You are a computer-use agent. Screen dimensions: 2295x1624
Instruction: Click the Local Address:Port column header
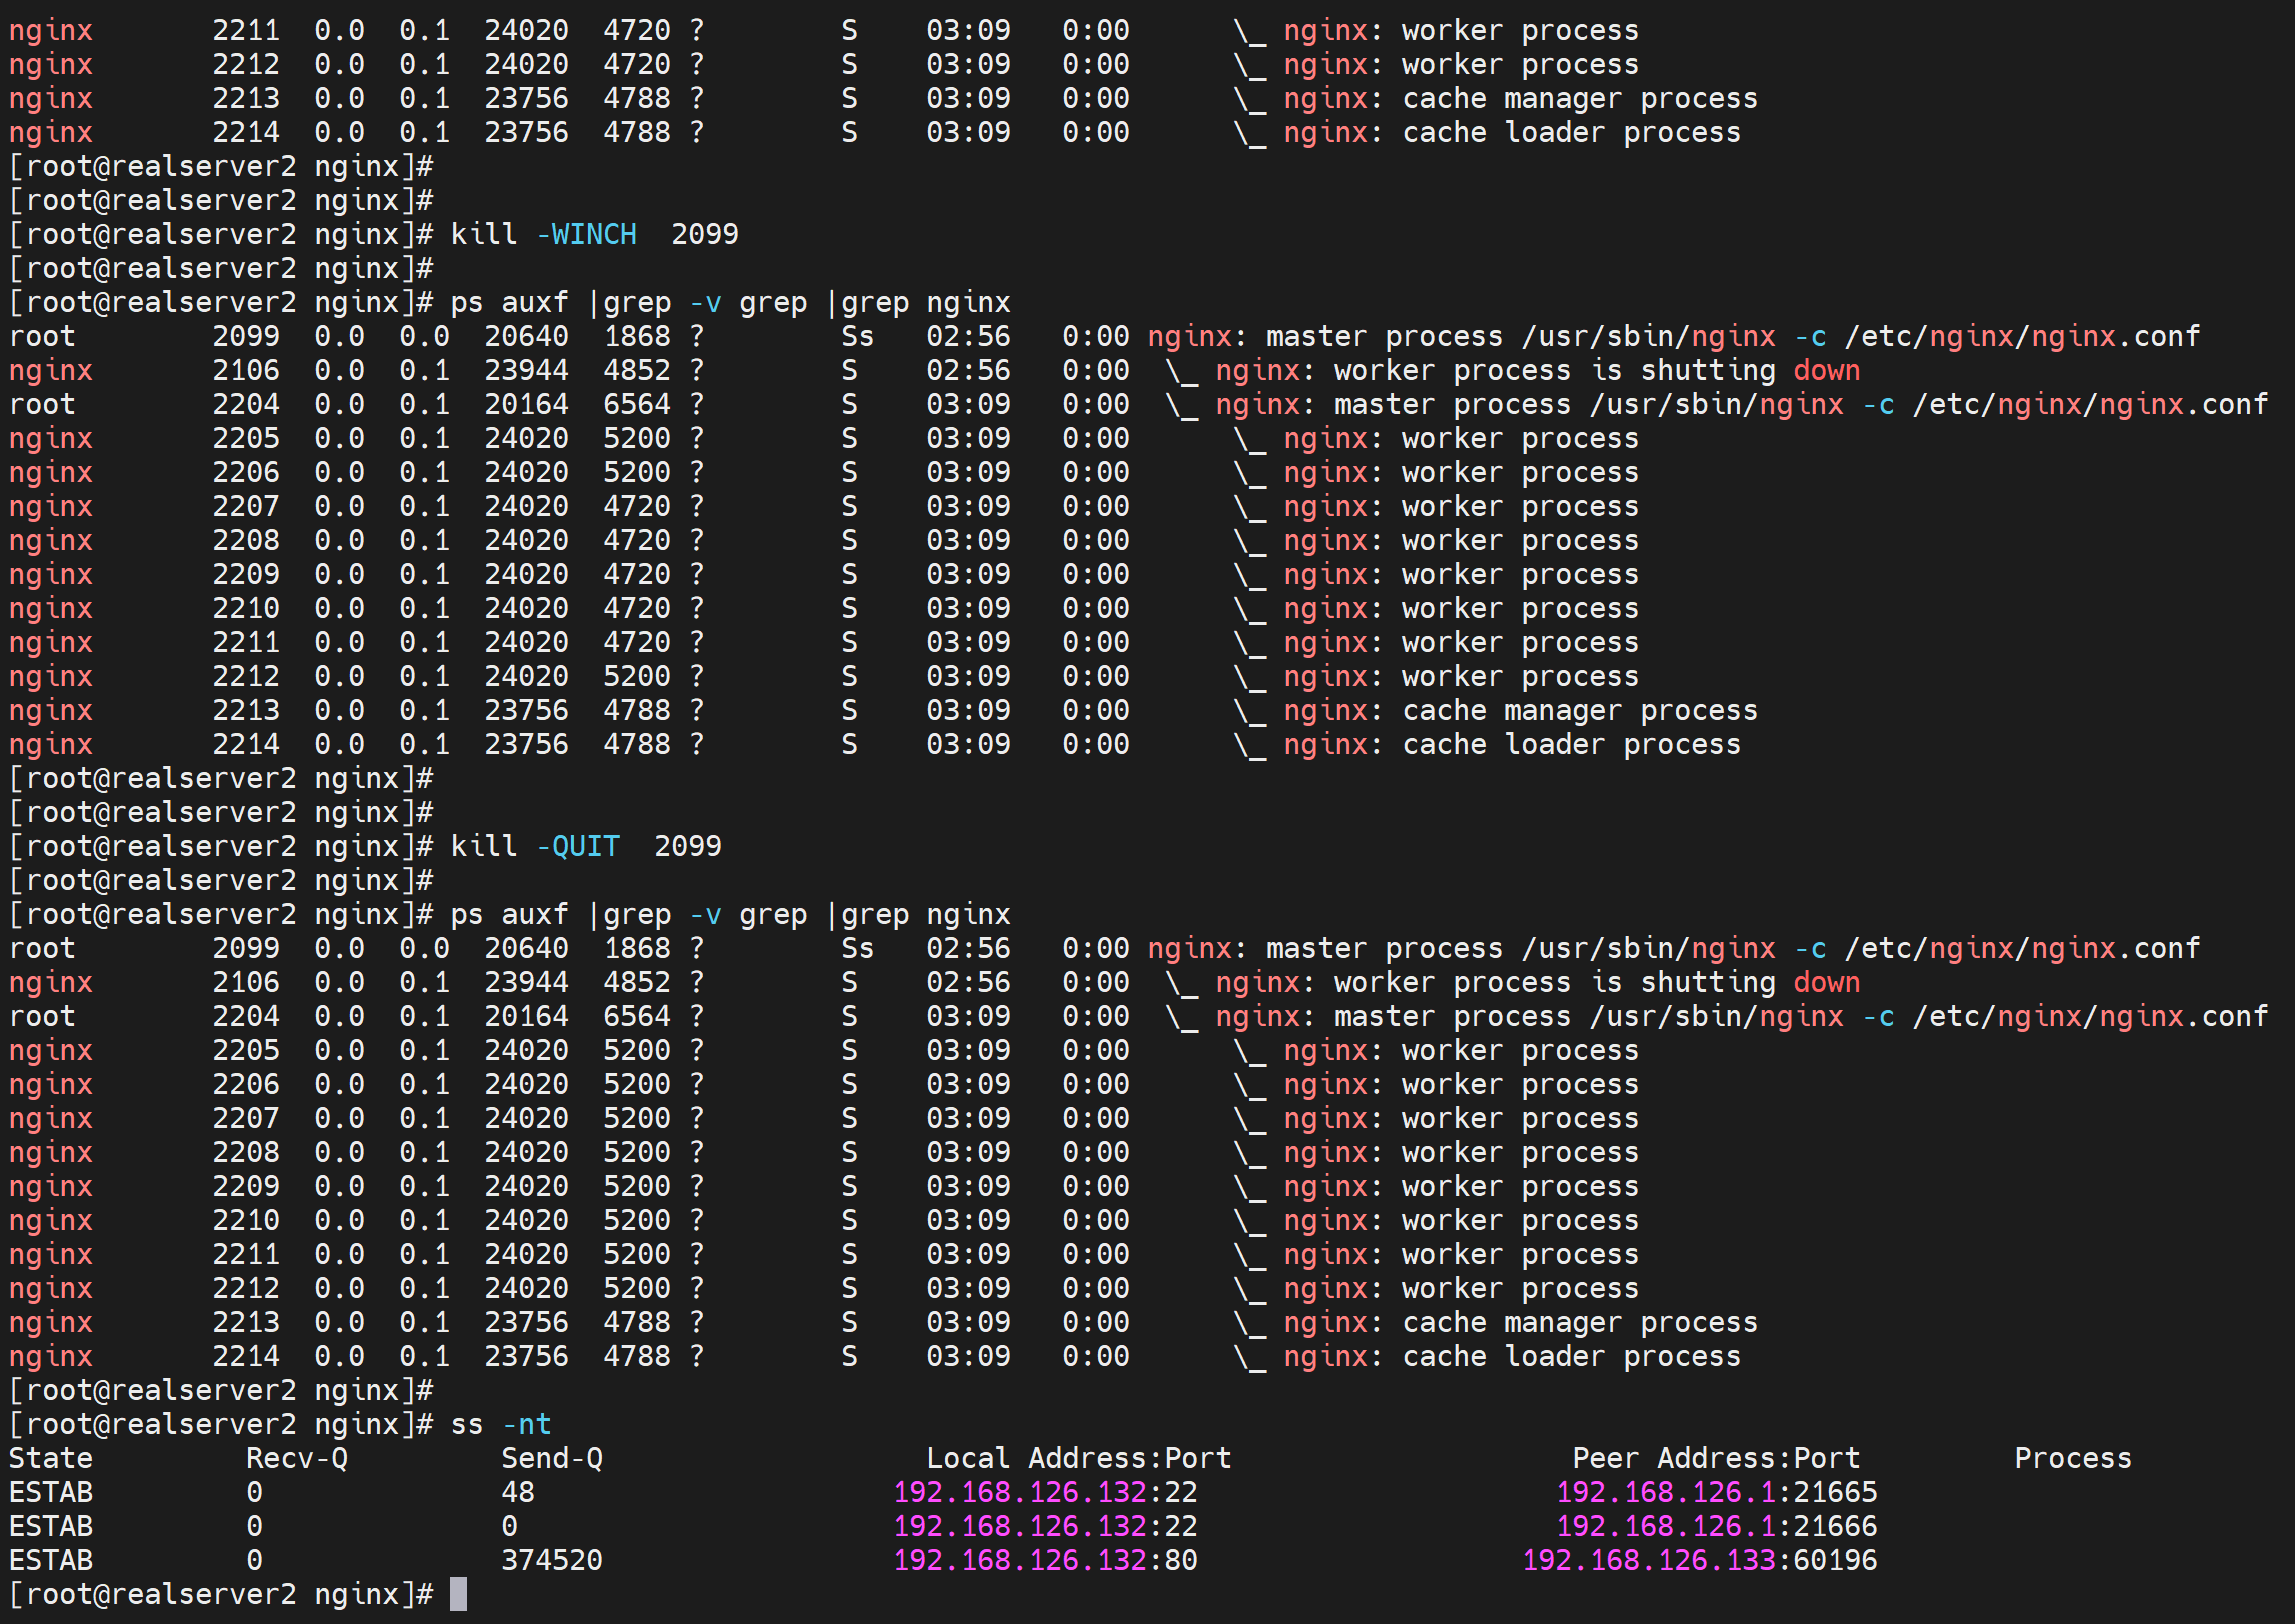click(1078, 1458)
